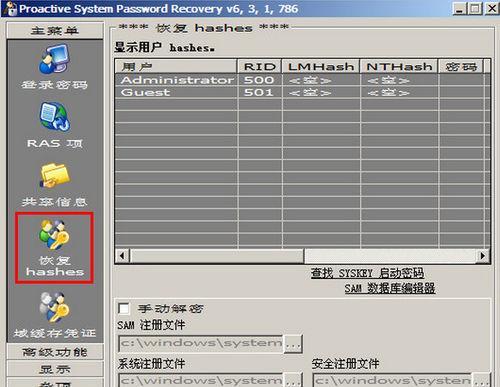Enable the 手动解密 checkbox
Image resolution: width=500 pixels, height=387 pixels.
pyautogui.click(x=124, y=308)
